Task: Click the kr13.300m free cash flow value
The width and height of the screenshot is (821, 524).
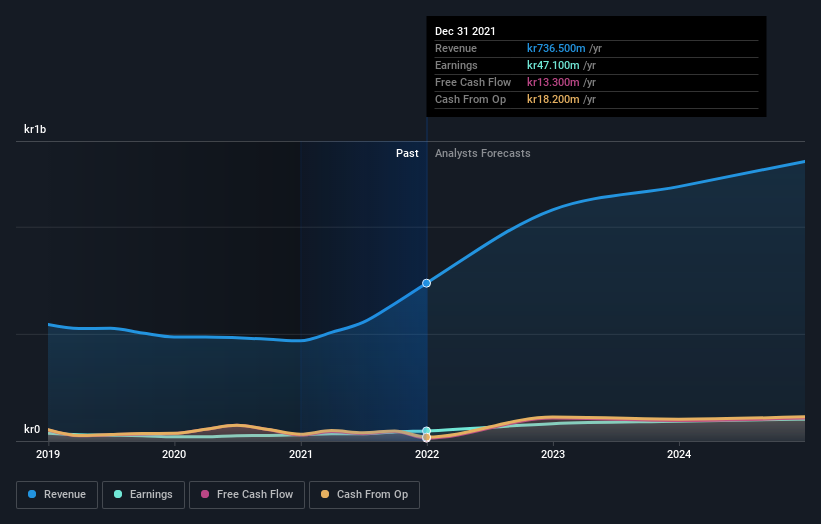Action: tap(553, 83)
